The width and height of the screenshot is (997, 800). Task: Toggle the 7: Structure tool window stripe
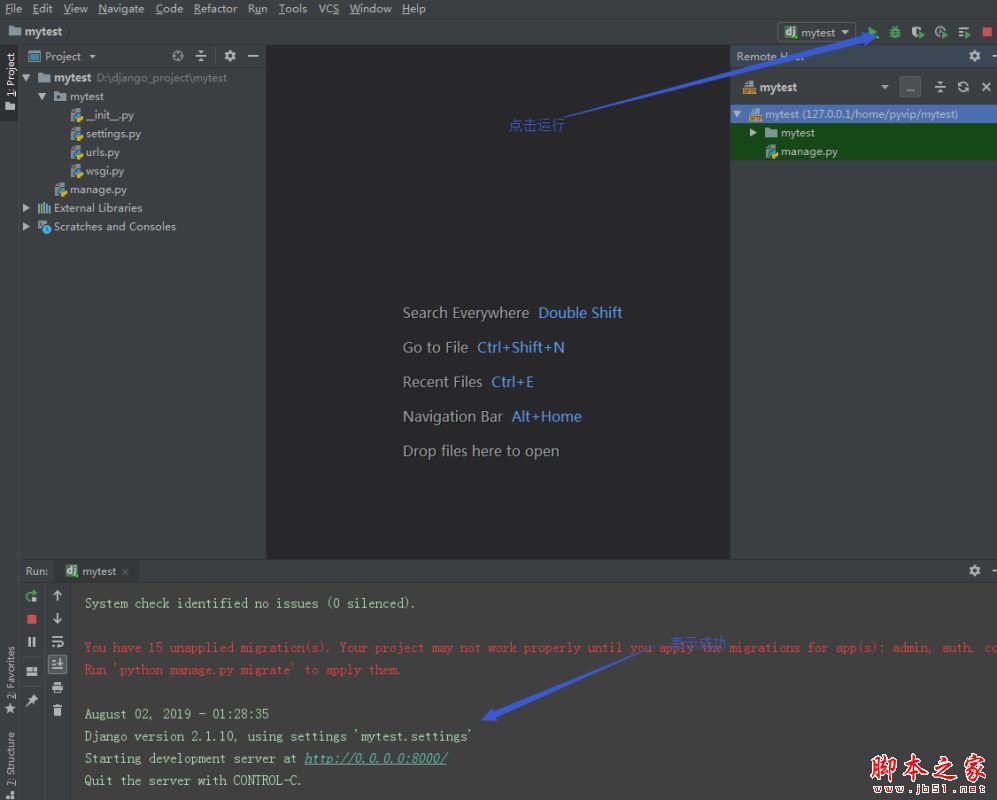pyautogui.click(x=10, y=765)
